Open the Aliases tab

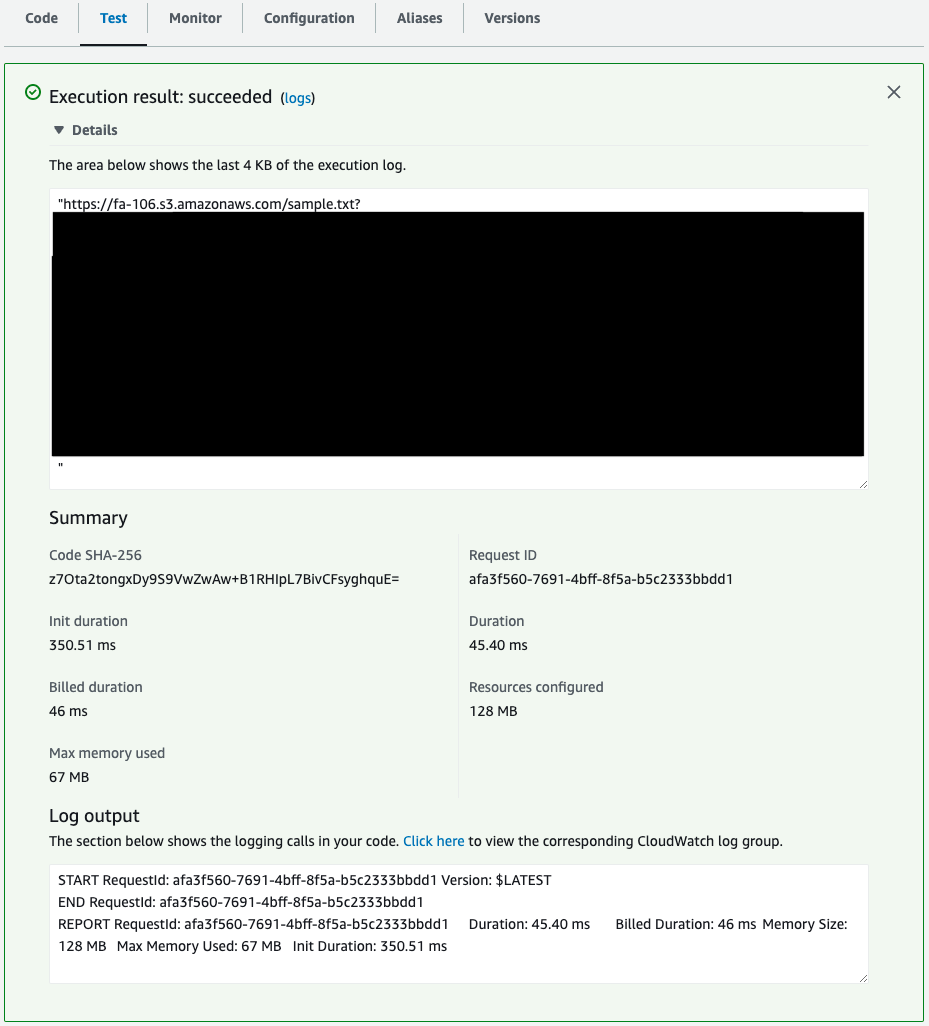point(419,17)
